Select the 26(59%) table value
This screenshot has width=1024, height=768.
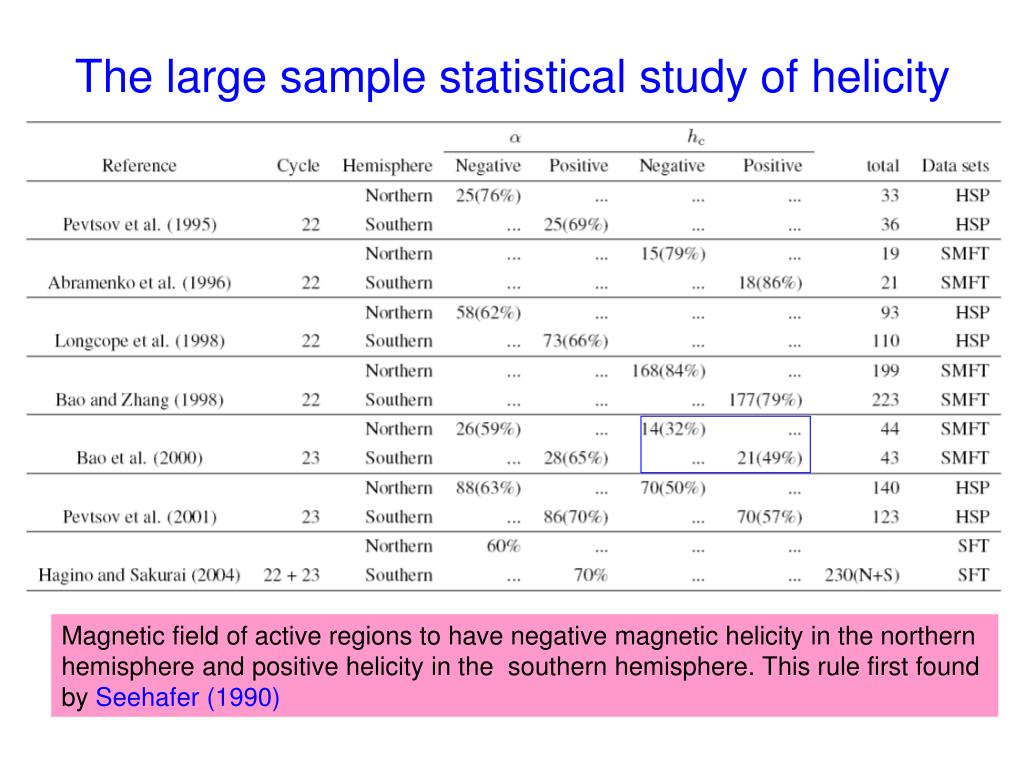click(x=488, y=429)
